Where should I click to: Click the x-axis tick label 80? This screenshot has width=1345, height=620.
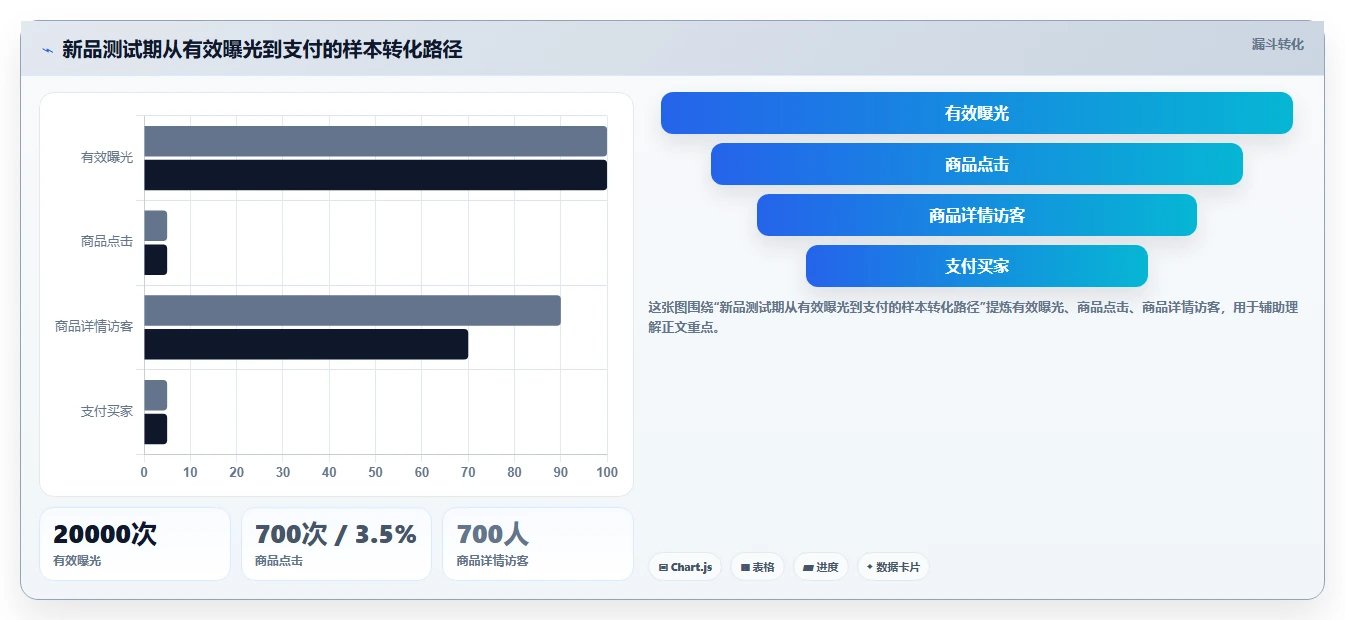point(514,472)
